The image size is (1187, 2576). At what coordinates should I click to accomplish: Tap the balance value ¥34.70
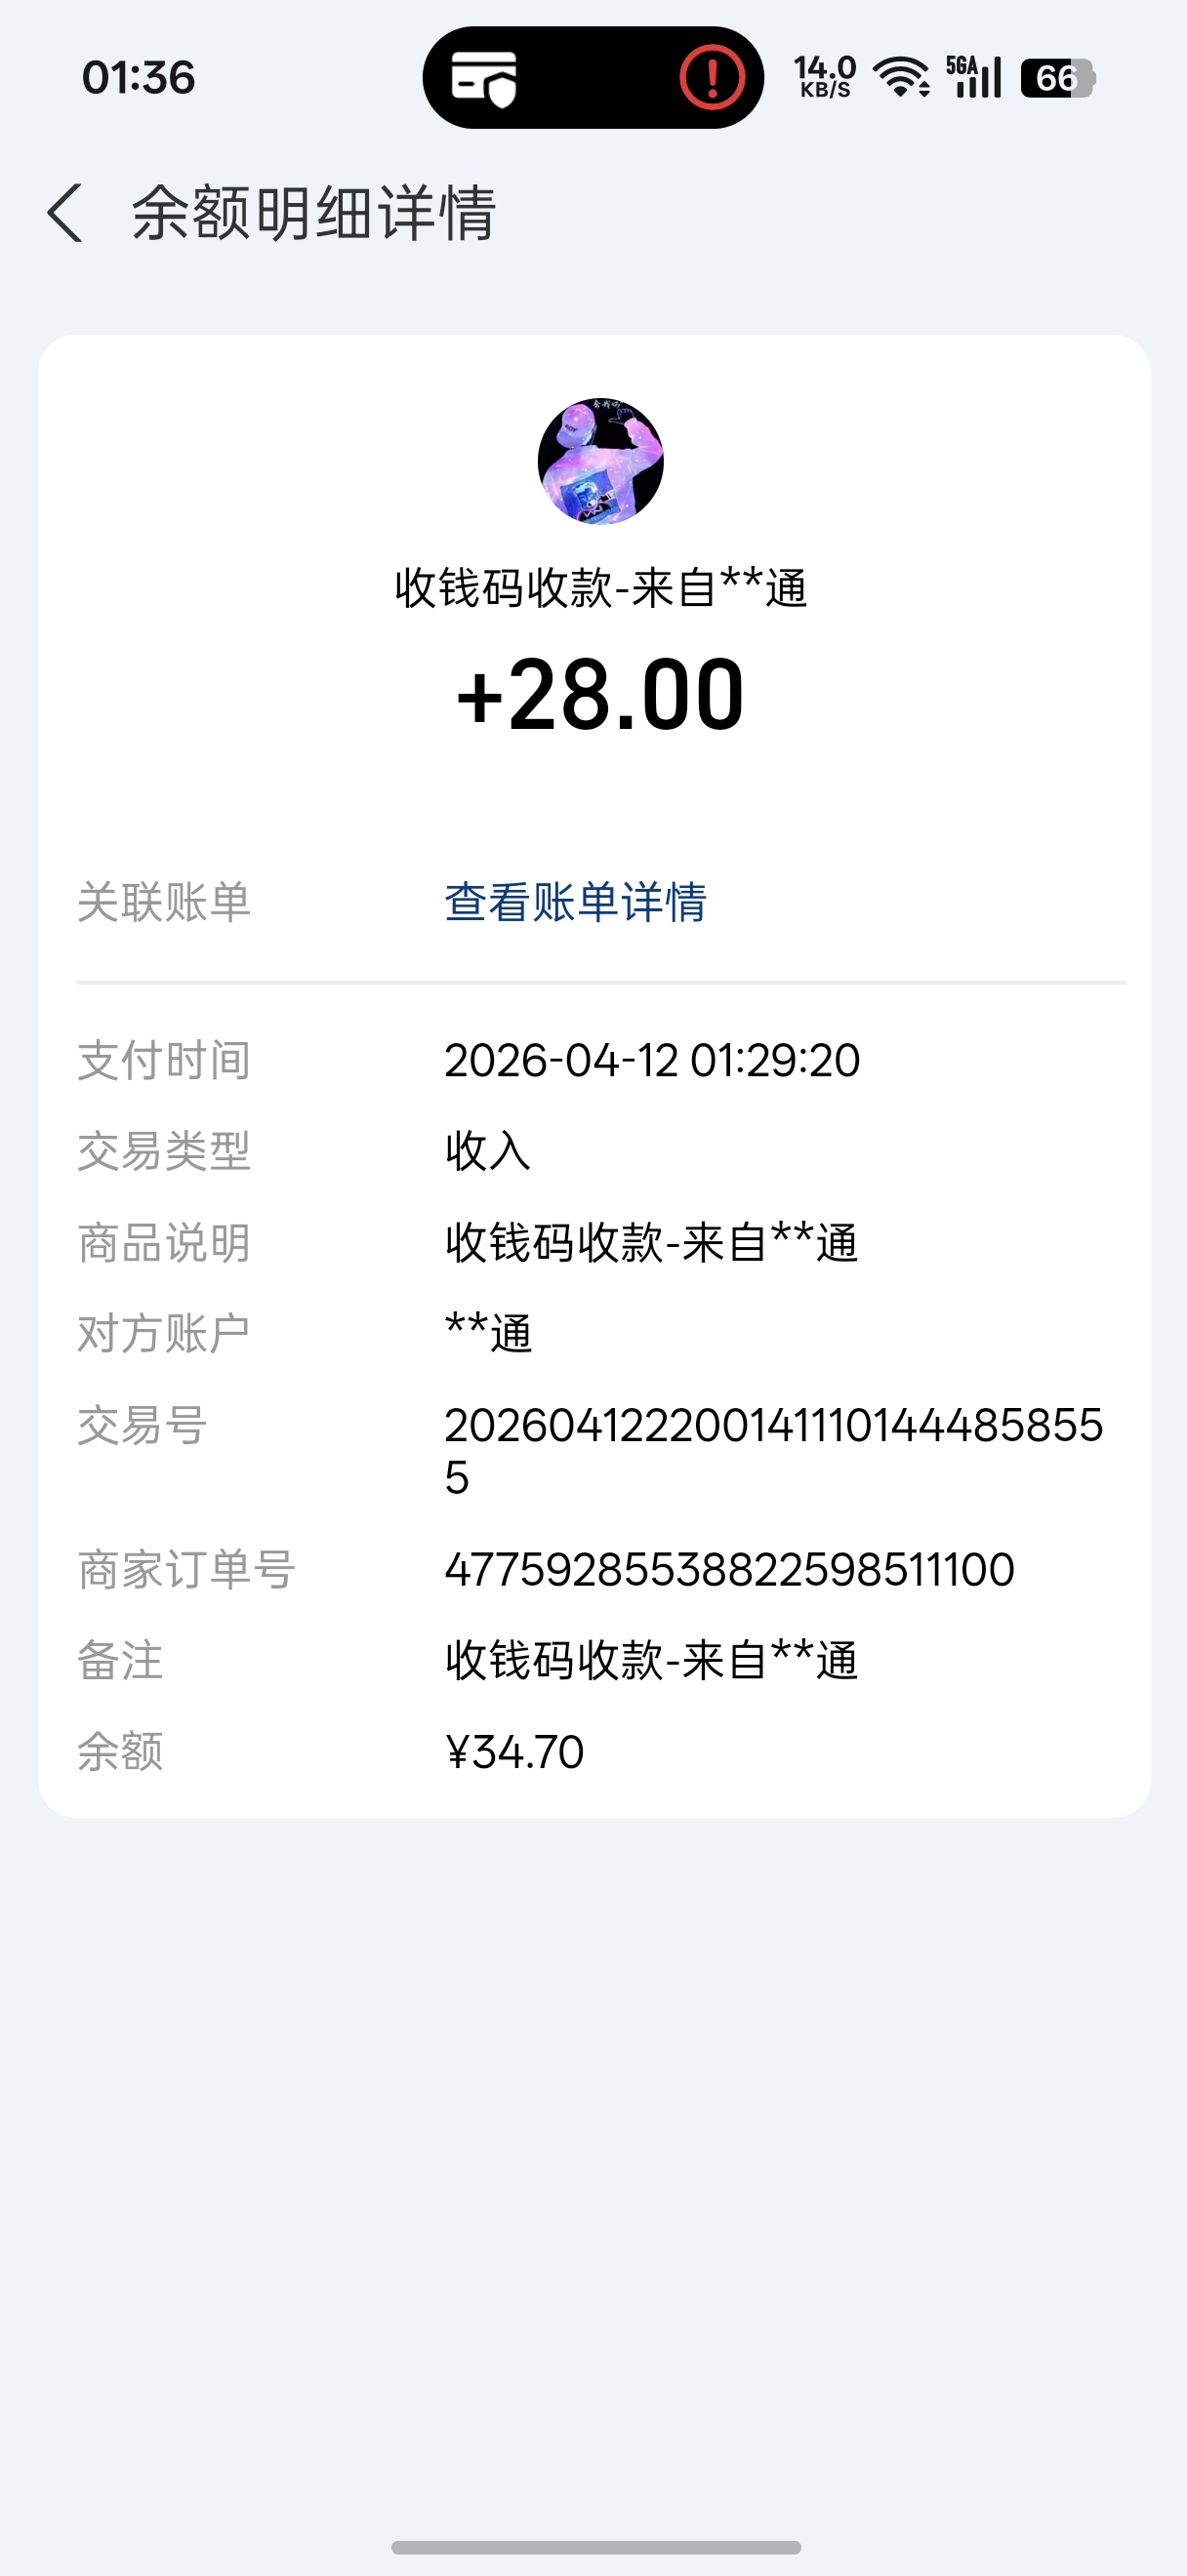click(514, 1752)
